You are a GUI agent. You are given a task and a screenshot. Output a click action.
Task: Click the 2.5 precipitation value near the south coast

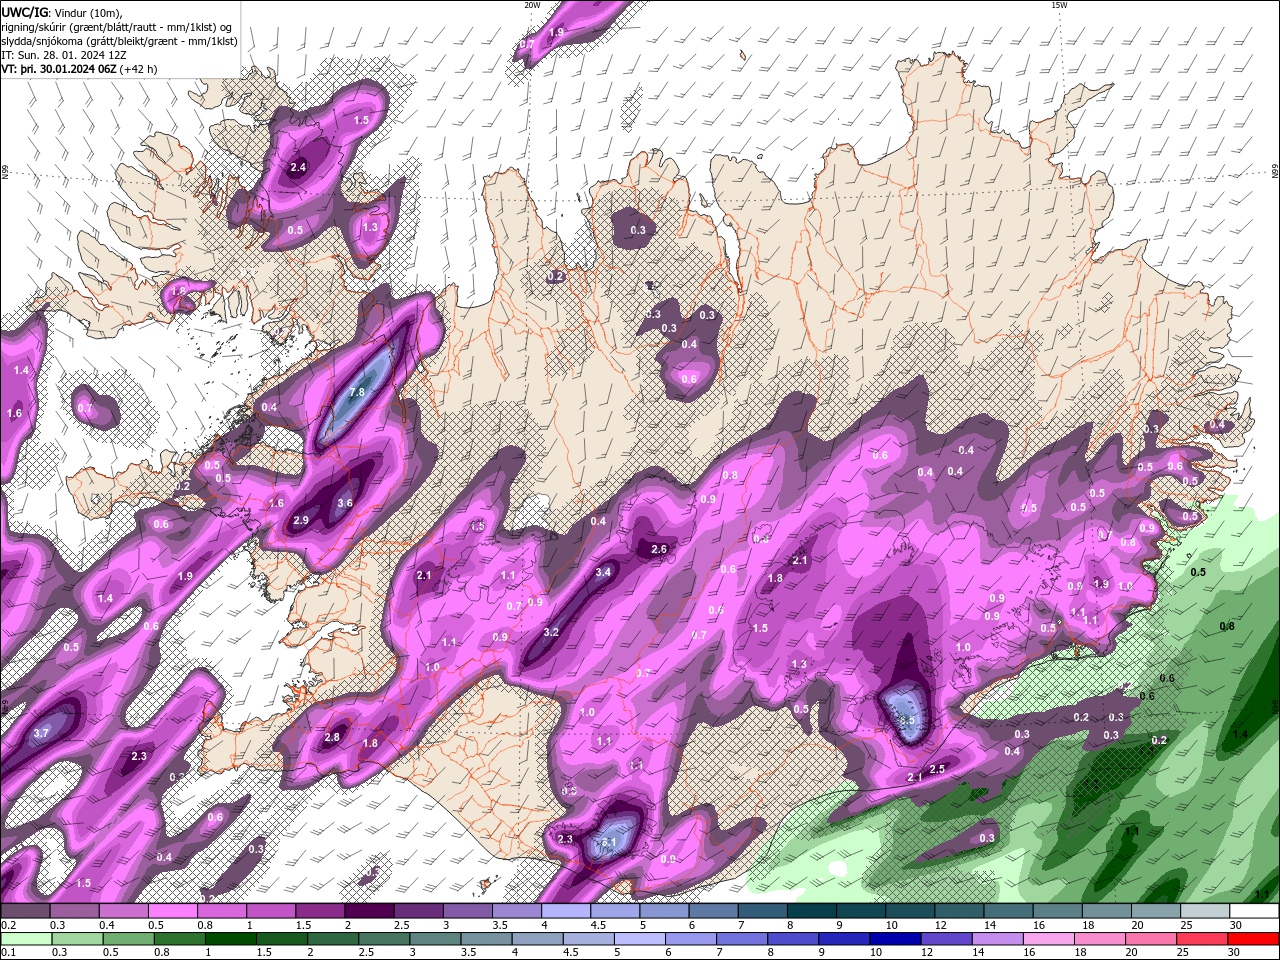tap(937, 769)
